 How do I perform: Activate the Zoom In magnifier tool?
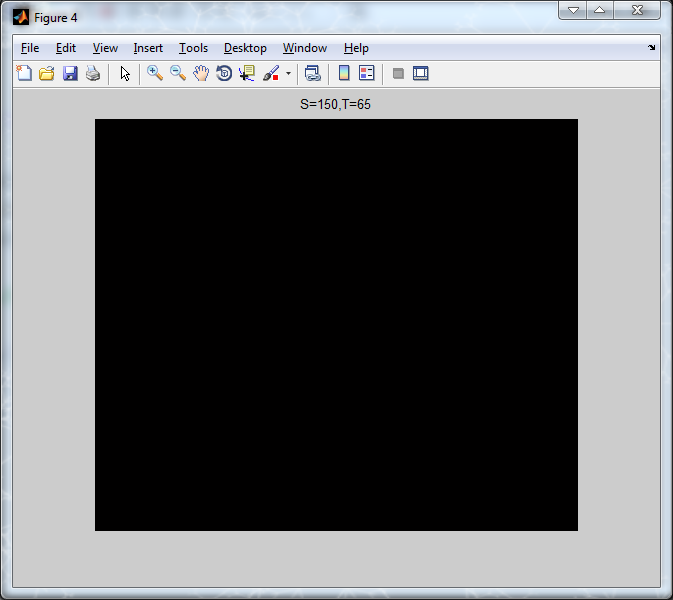155,73
